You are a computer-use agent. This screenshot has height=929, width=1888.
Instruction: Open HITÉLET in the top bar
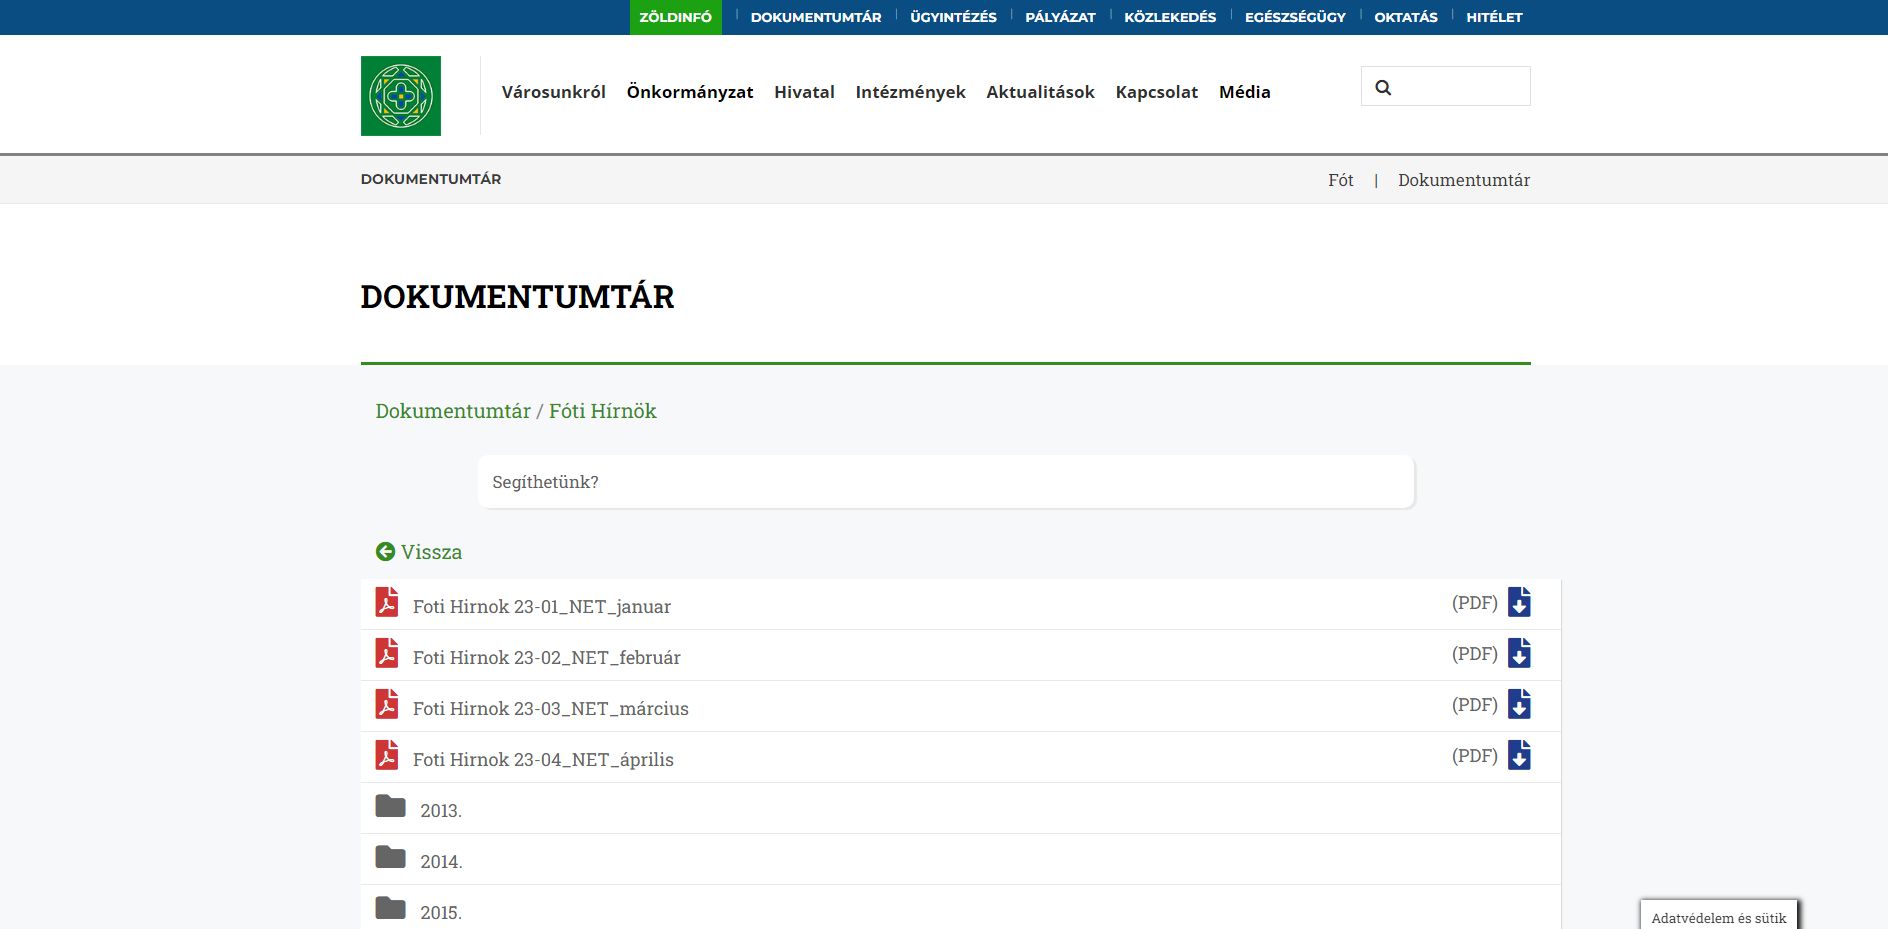click(1494, 17)
